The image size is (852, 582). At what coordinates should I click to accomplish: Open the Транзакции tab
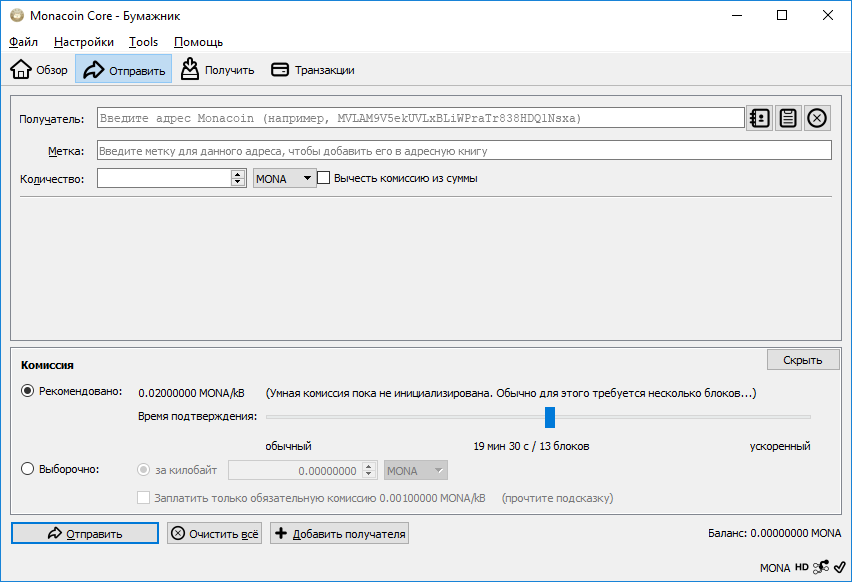(x=313, y=70)
